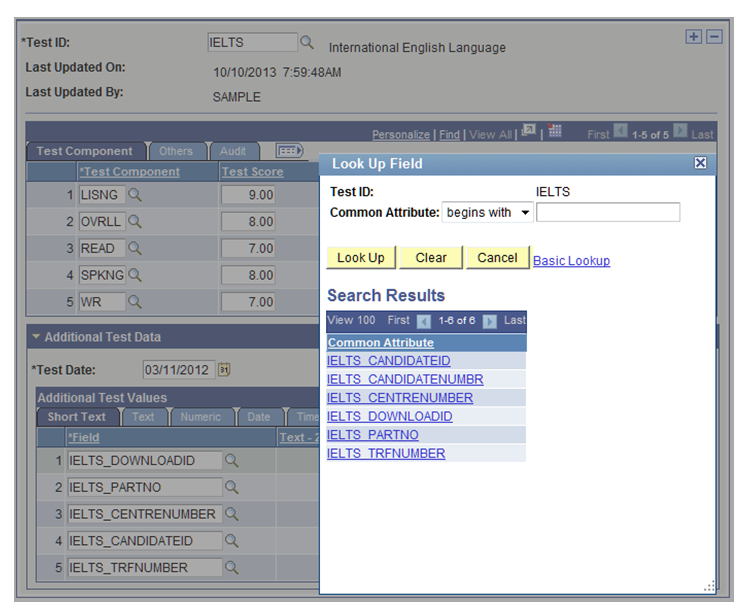Click zoom grid icon in grid toolbar
The image size is (745, 611).
[x=529, y=130]
